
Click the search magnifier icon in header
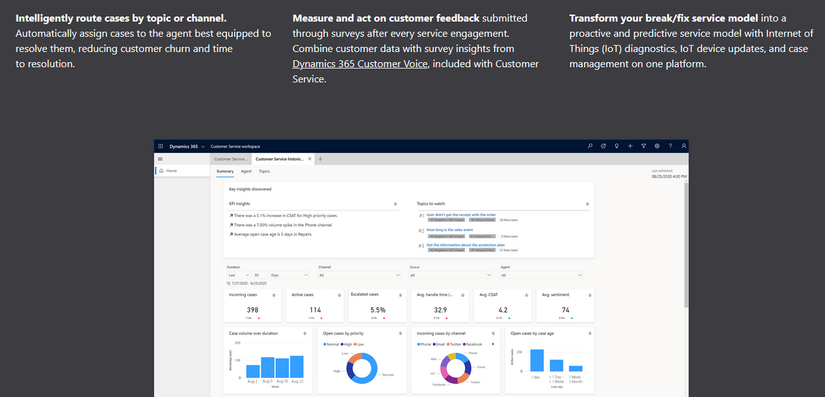point(590,146)
